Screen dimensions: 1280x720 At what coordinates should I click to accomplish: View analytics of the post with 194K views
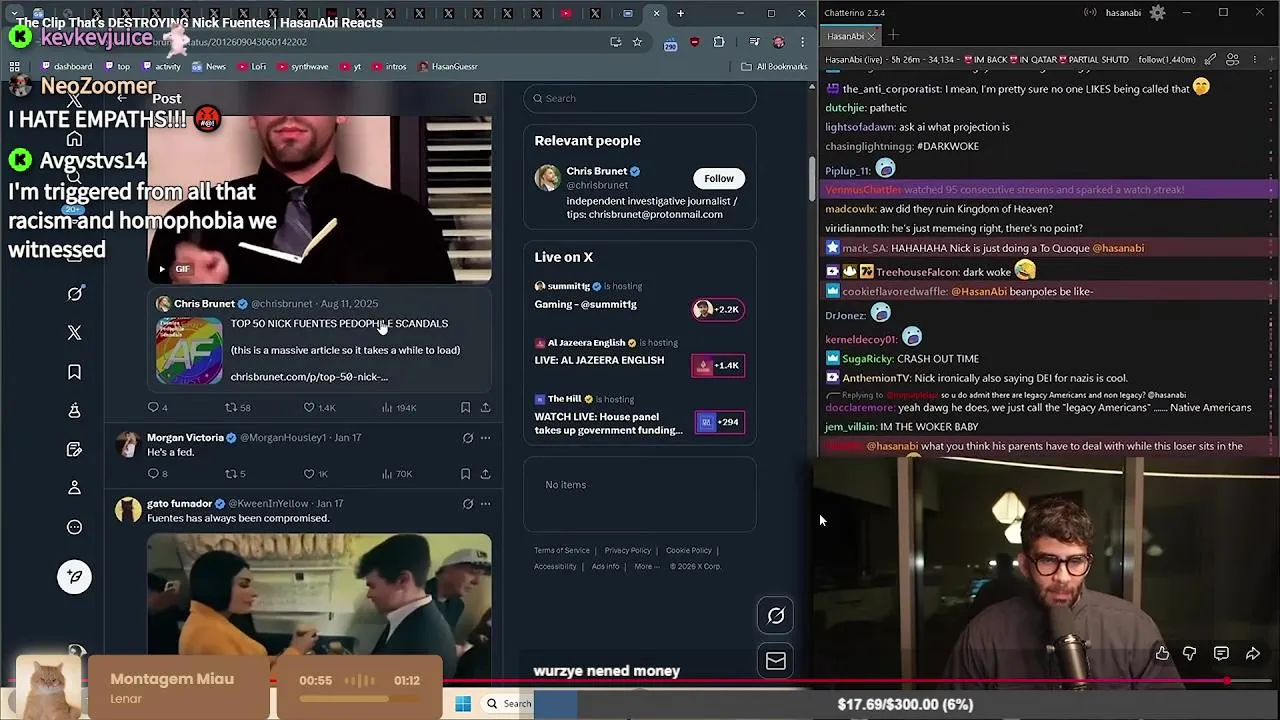[x=399, y=408]
